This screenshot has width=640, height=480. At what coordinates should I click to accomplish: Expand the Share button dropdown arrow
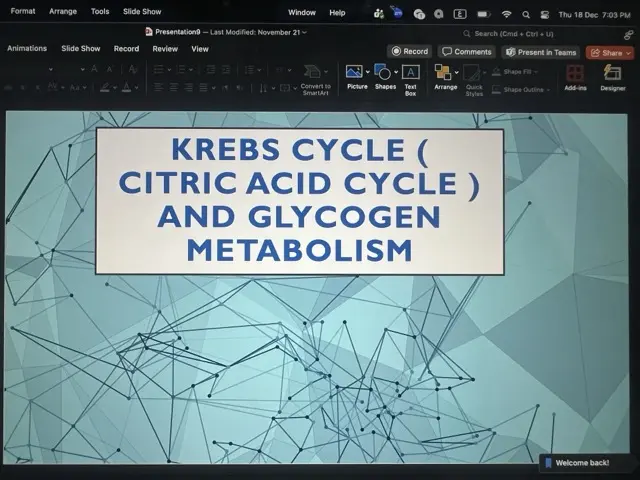click(629, 53)
